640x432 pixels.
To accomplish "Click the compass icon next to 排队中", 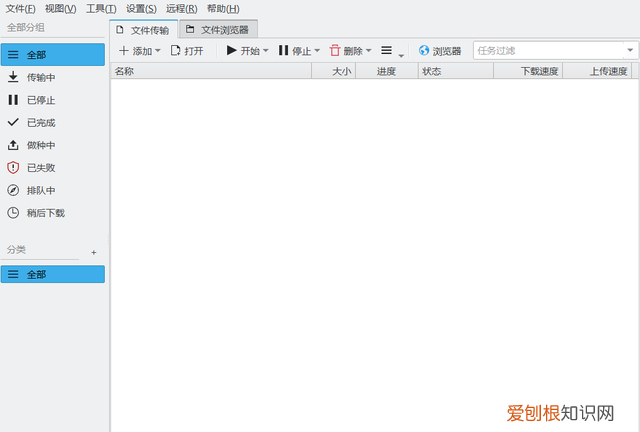I will [x=13, y=190].
